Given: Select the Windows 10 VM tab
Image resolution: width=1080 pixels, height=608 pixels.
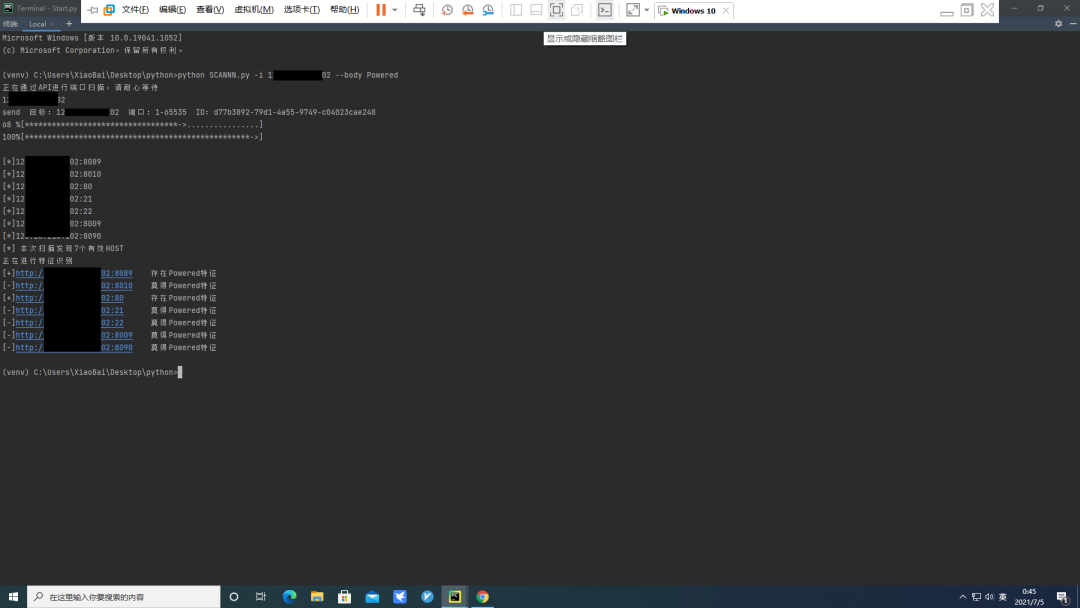Looking at the screenshot, I should (x=693, y=11).
